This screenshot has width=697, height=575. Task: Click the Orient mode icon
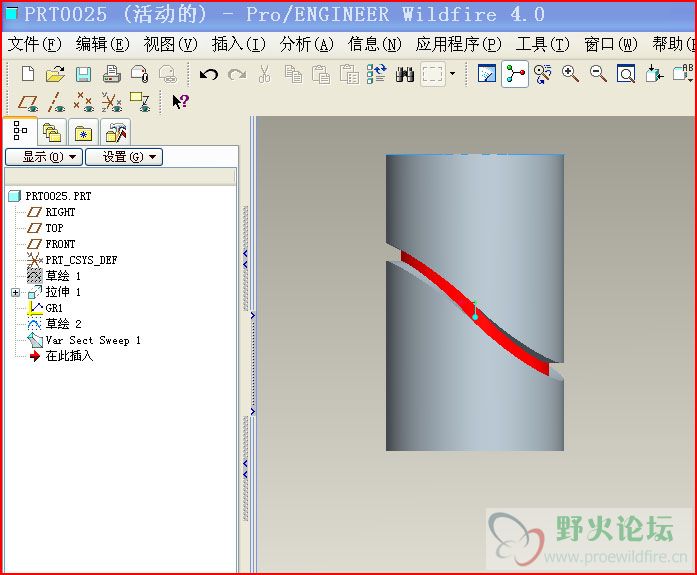pos(543,74)
